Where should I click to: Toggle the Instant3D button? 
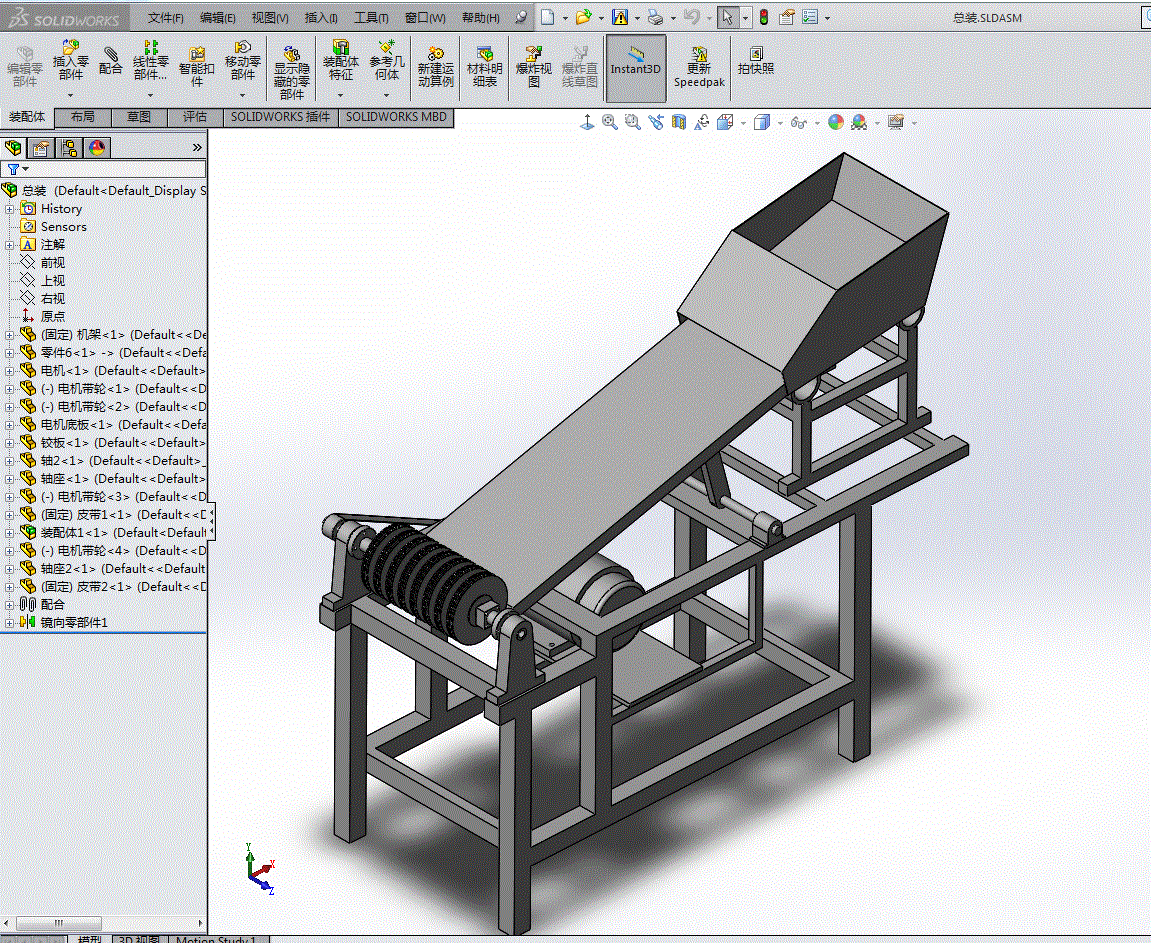click(x=636, y=68)
